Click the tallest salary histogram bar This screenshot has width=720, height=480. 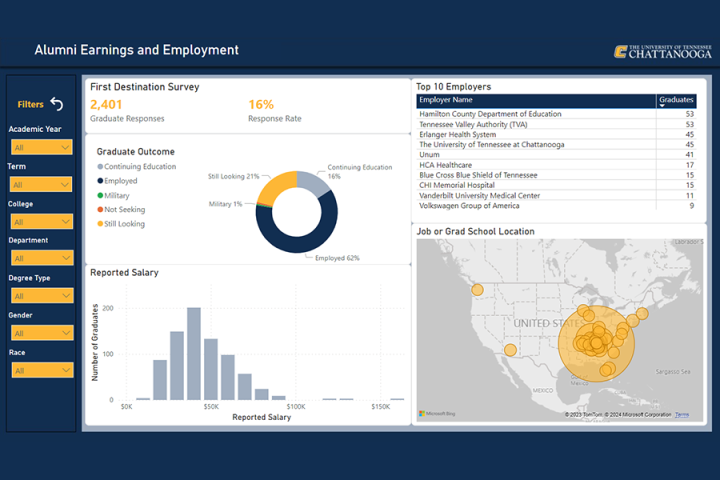[194, 354]
